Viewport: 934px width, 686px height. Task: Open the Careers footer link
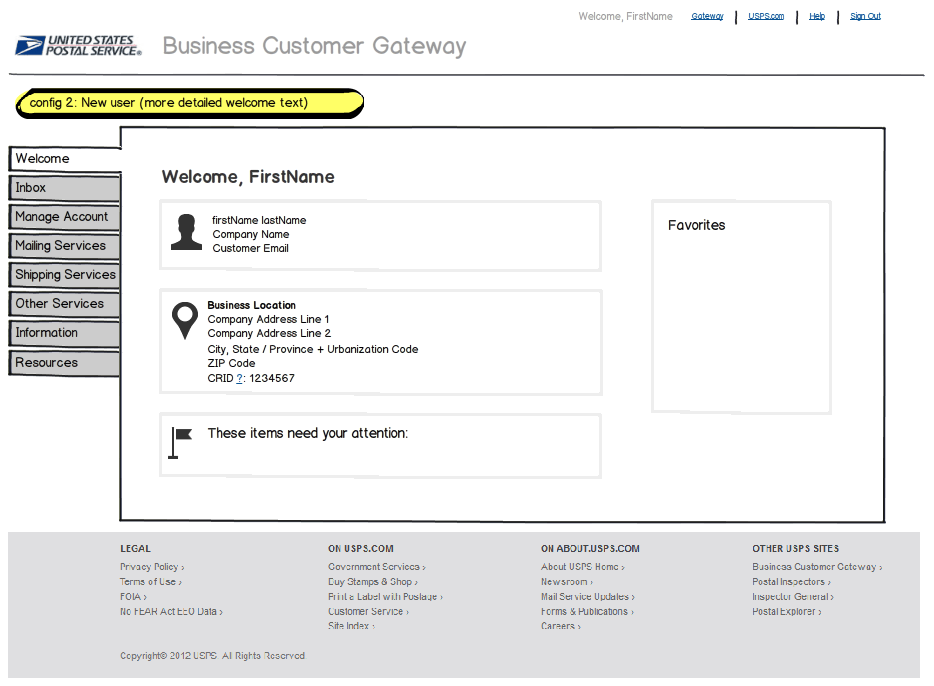pos(561,626)
